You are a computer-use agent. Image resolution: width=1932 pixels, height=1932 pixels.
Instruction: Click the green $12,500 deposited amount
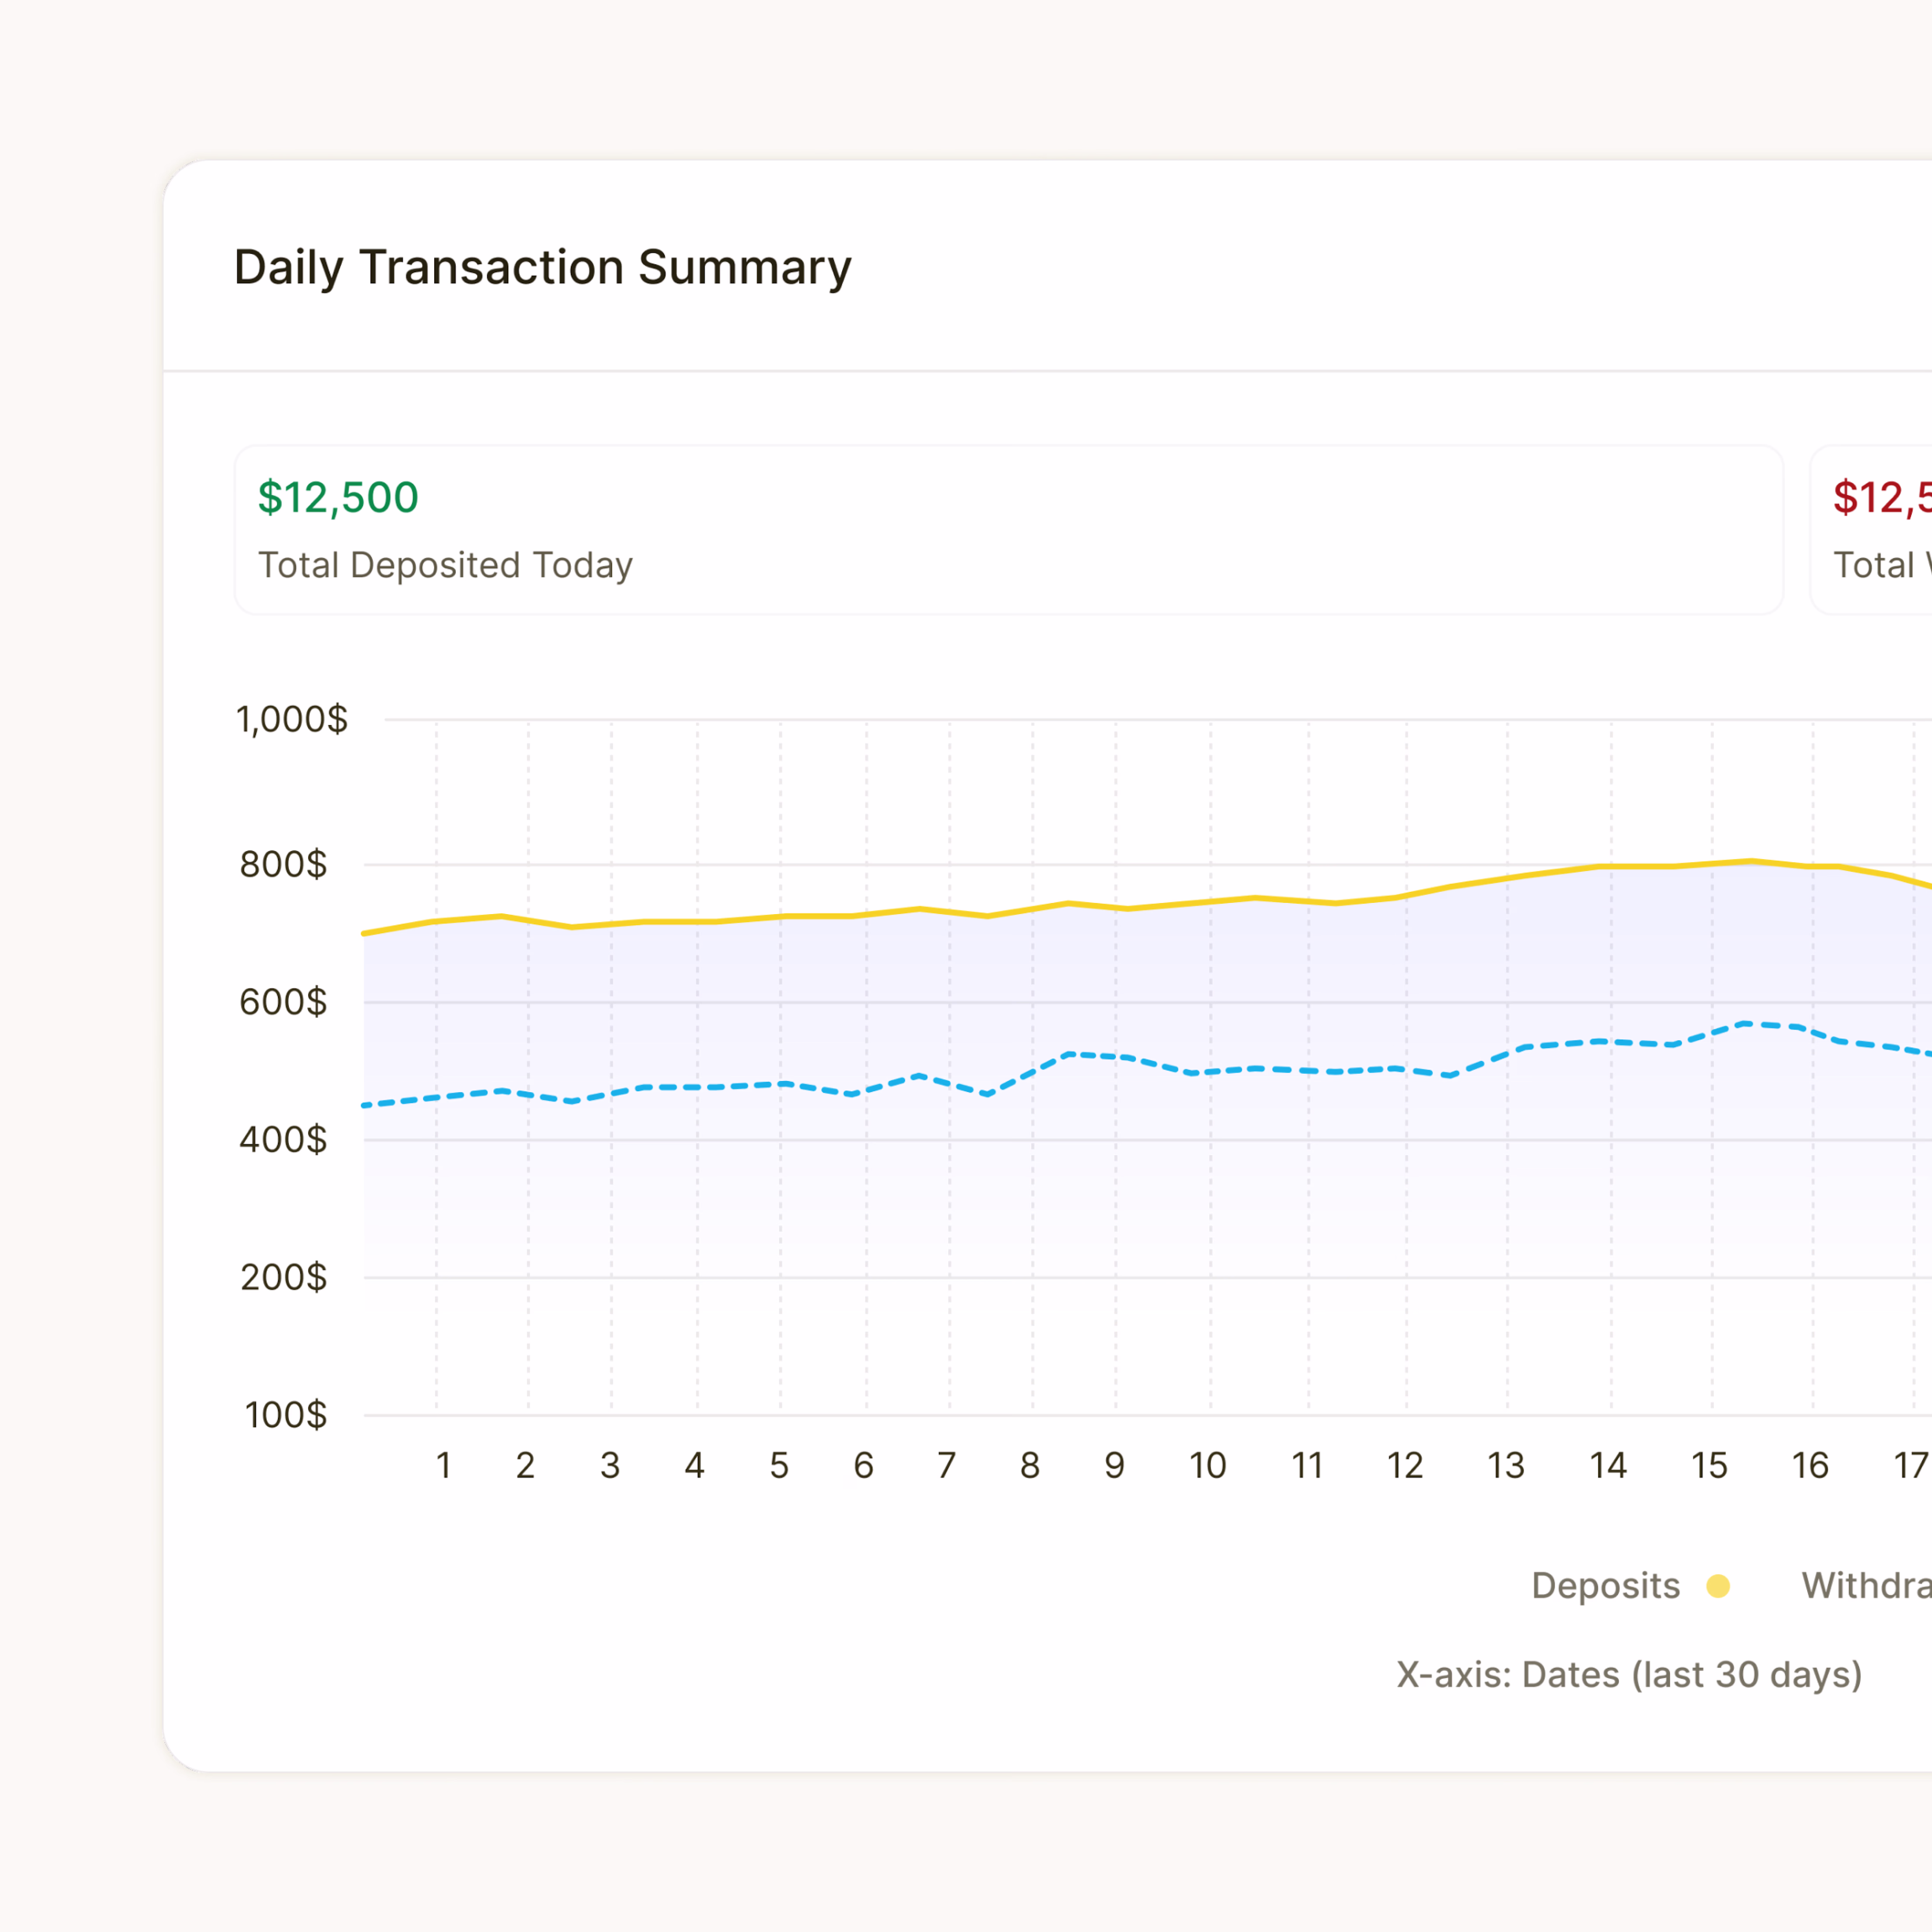[x=338, y=497]
